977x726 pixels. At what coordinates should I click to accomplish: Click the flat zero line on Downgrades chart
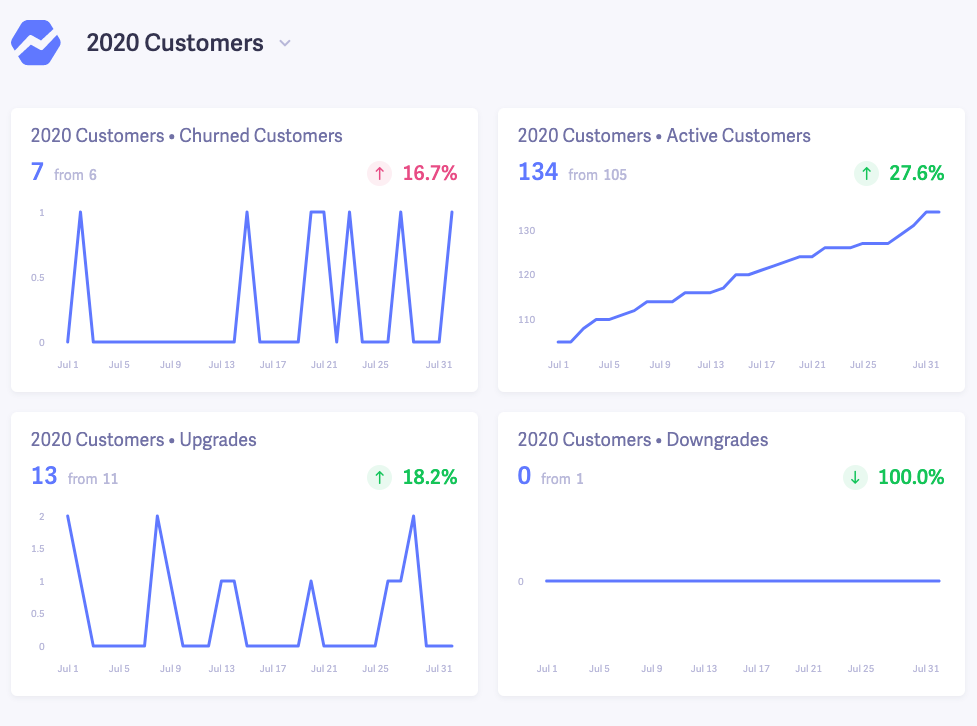740,580
